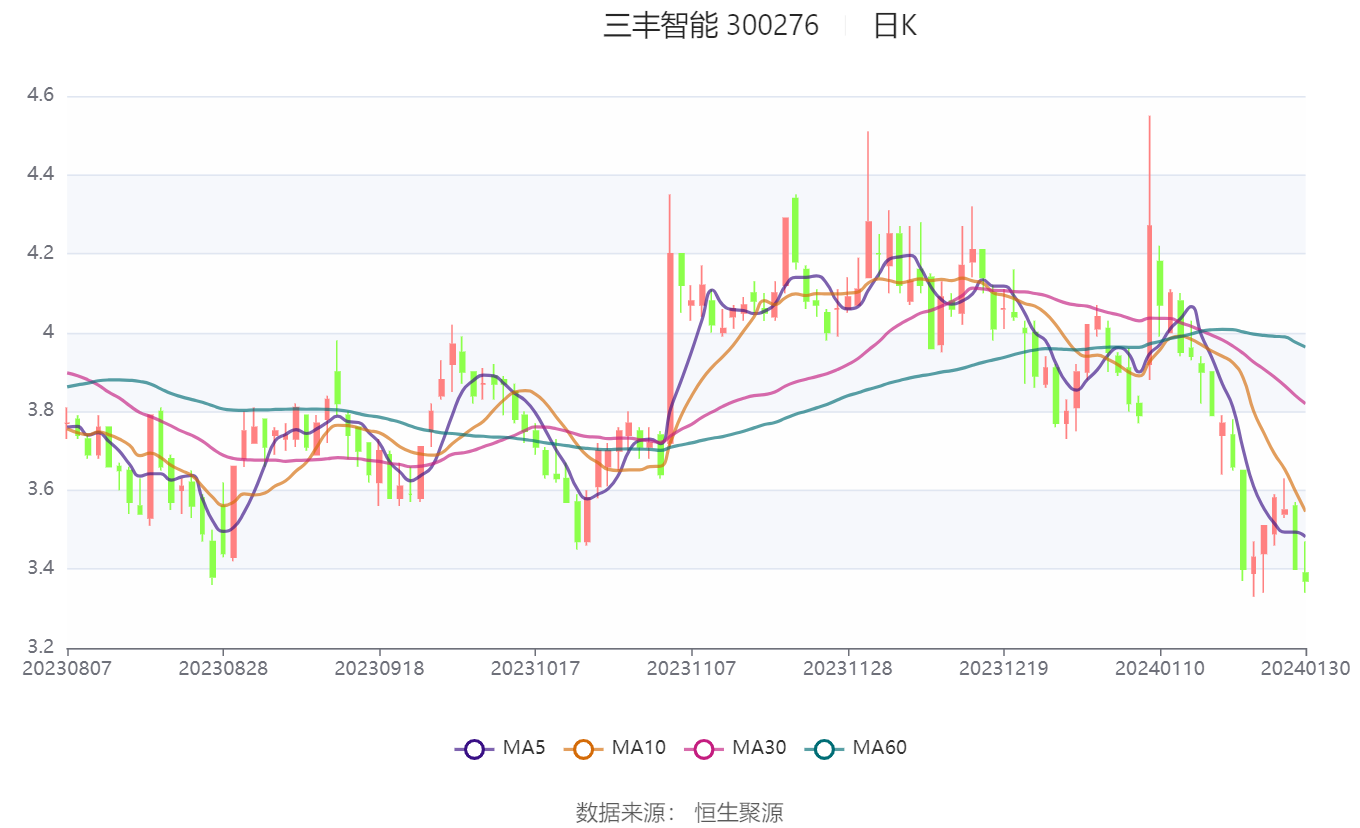This screenshot has width=1360, height=828.
Task: Toggle the MA60 legend series
Action: [854, 748]
